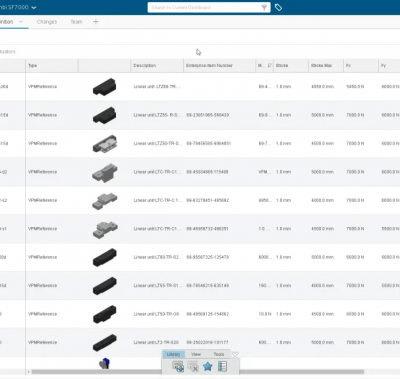Viewport: 400px width, 379px height.
Task: Select the Library tab of the action bar
Action: (173, 354)
